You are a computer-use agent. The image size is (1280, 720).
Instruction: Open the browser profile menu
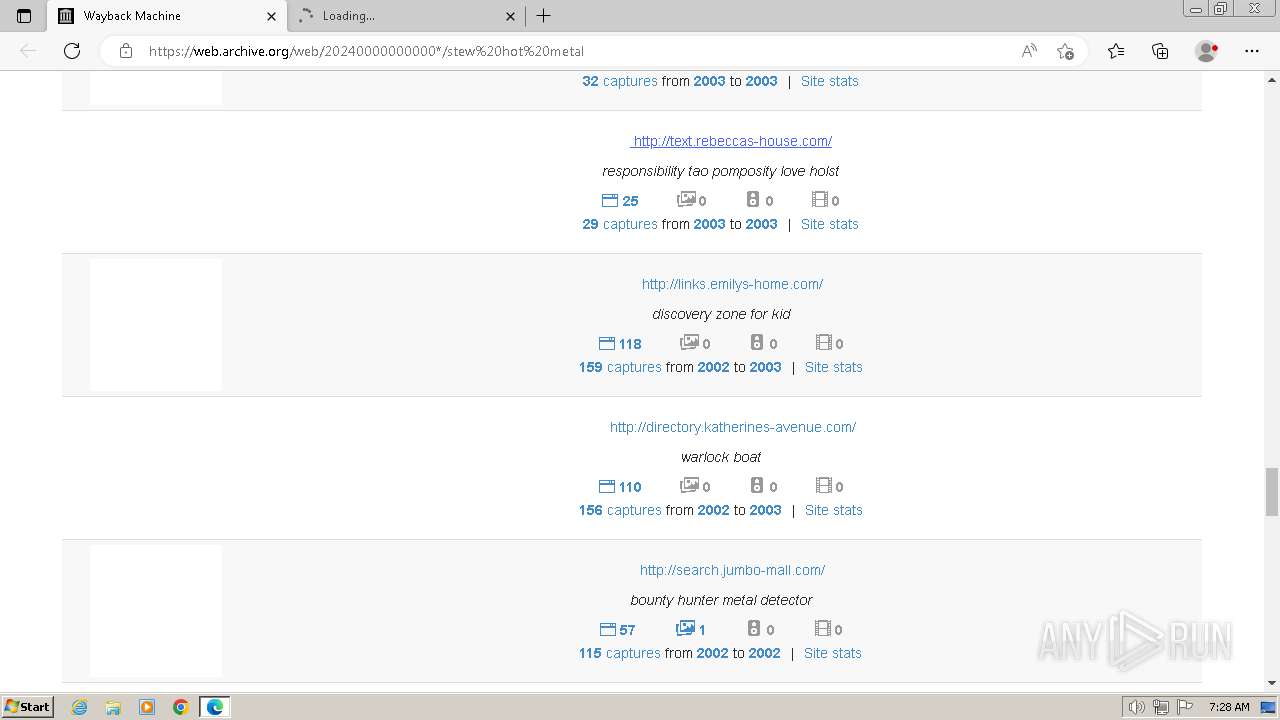coord(1207,51)
